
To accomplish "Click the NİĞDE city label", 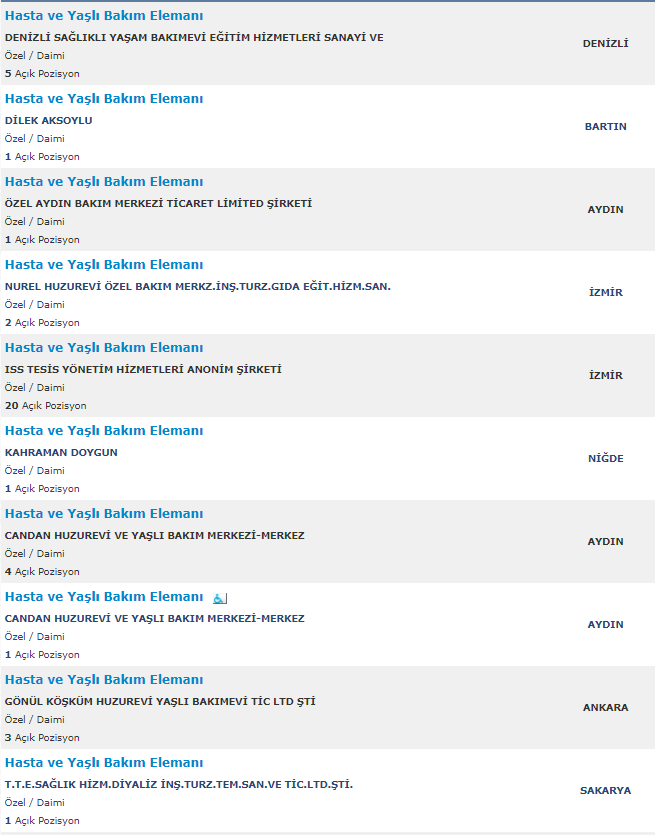I will [x=605, y=459].
